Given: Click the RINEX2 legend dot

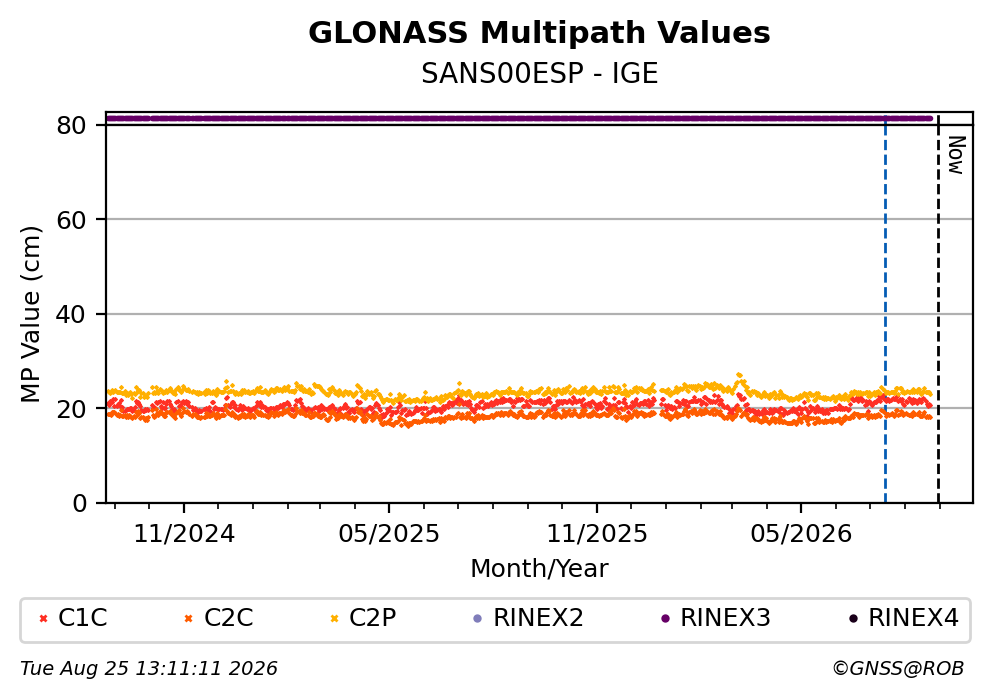Looking at the screenshot, I should pos(478,619).
